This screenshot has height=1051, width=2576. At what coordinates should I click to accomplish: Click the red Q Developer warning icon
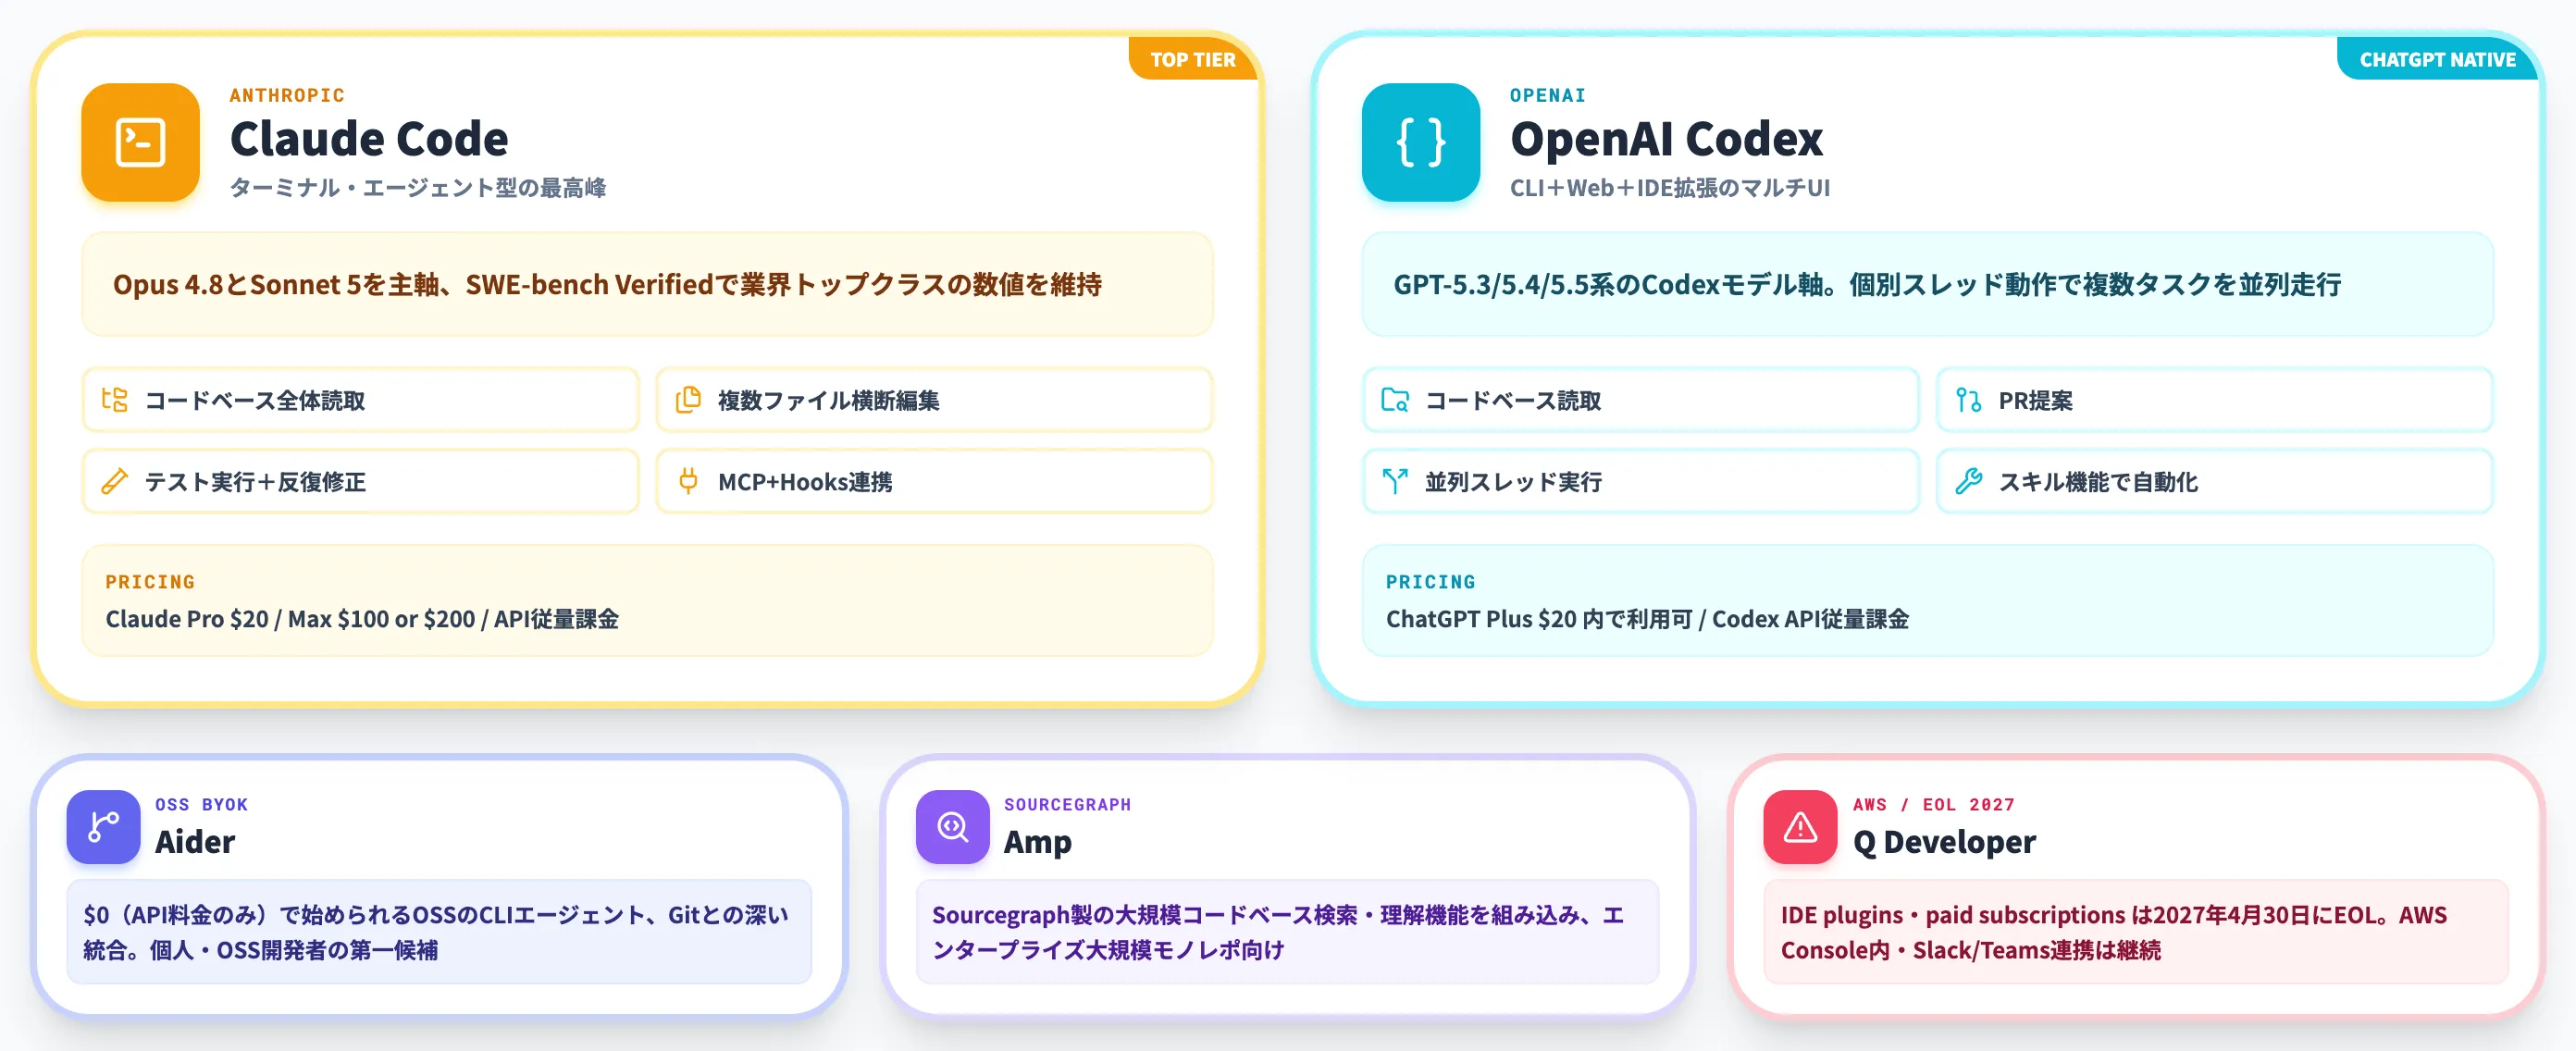pos(1800,827)
